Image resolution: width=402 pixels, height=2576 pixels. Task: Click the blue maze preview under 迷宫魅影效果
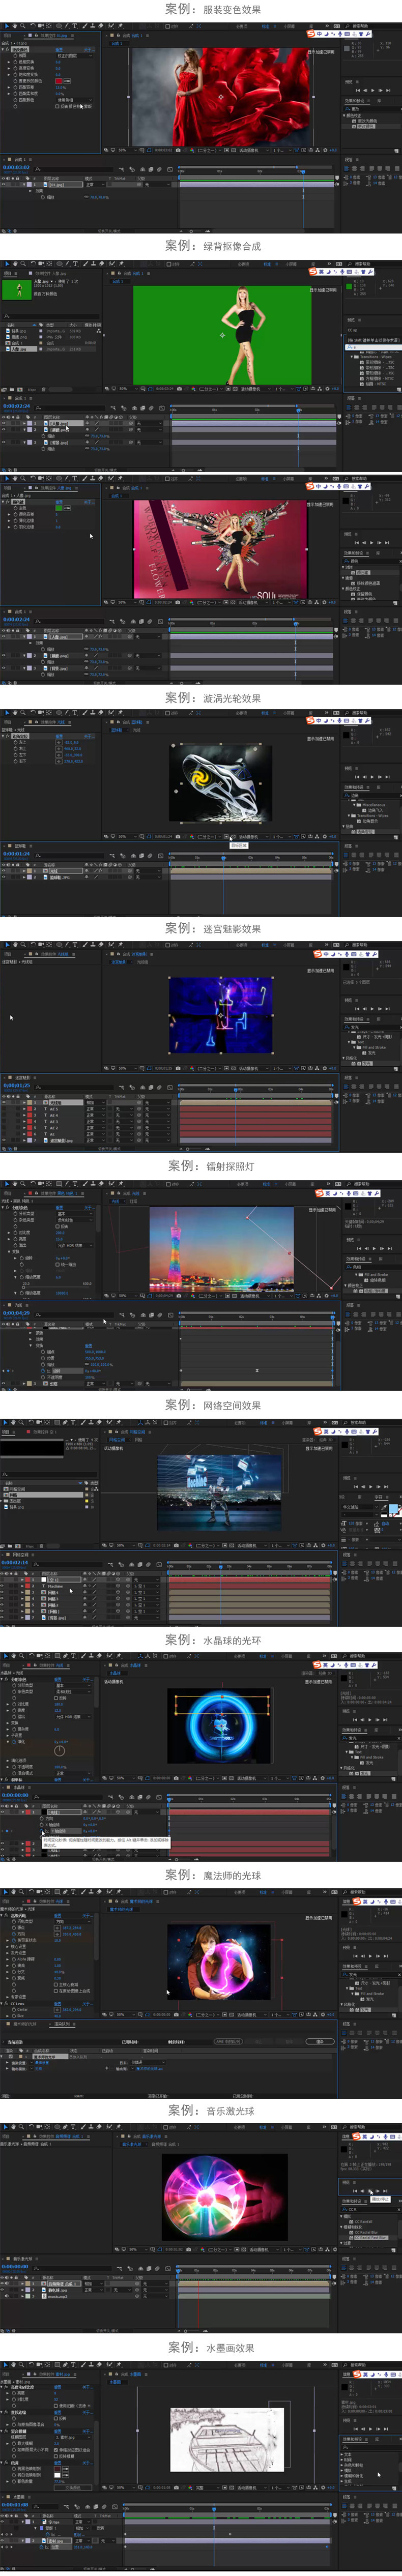[x=221, y=1016]
